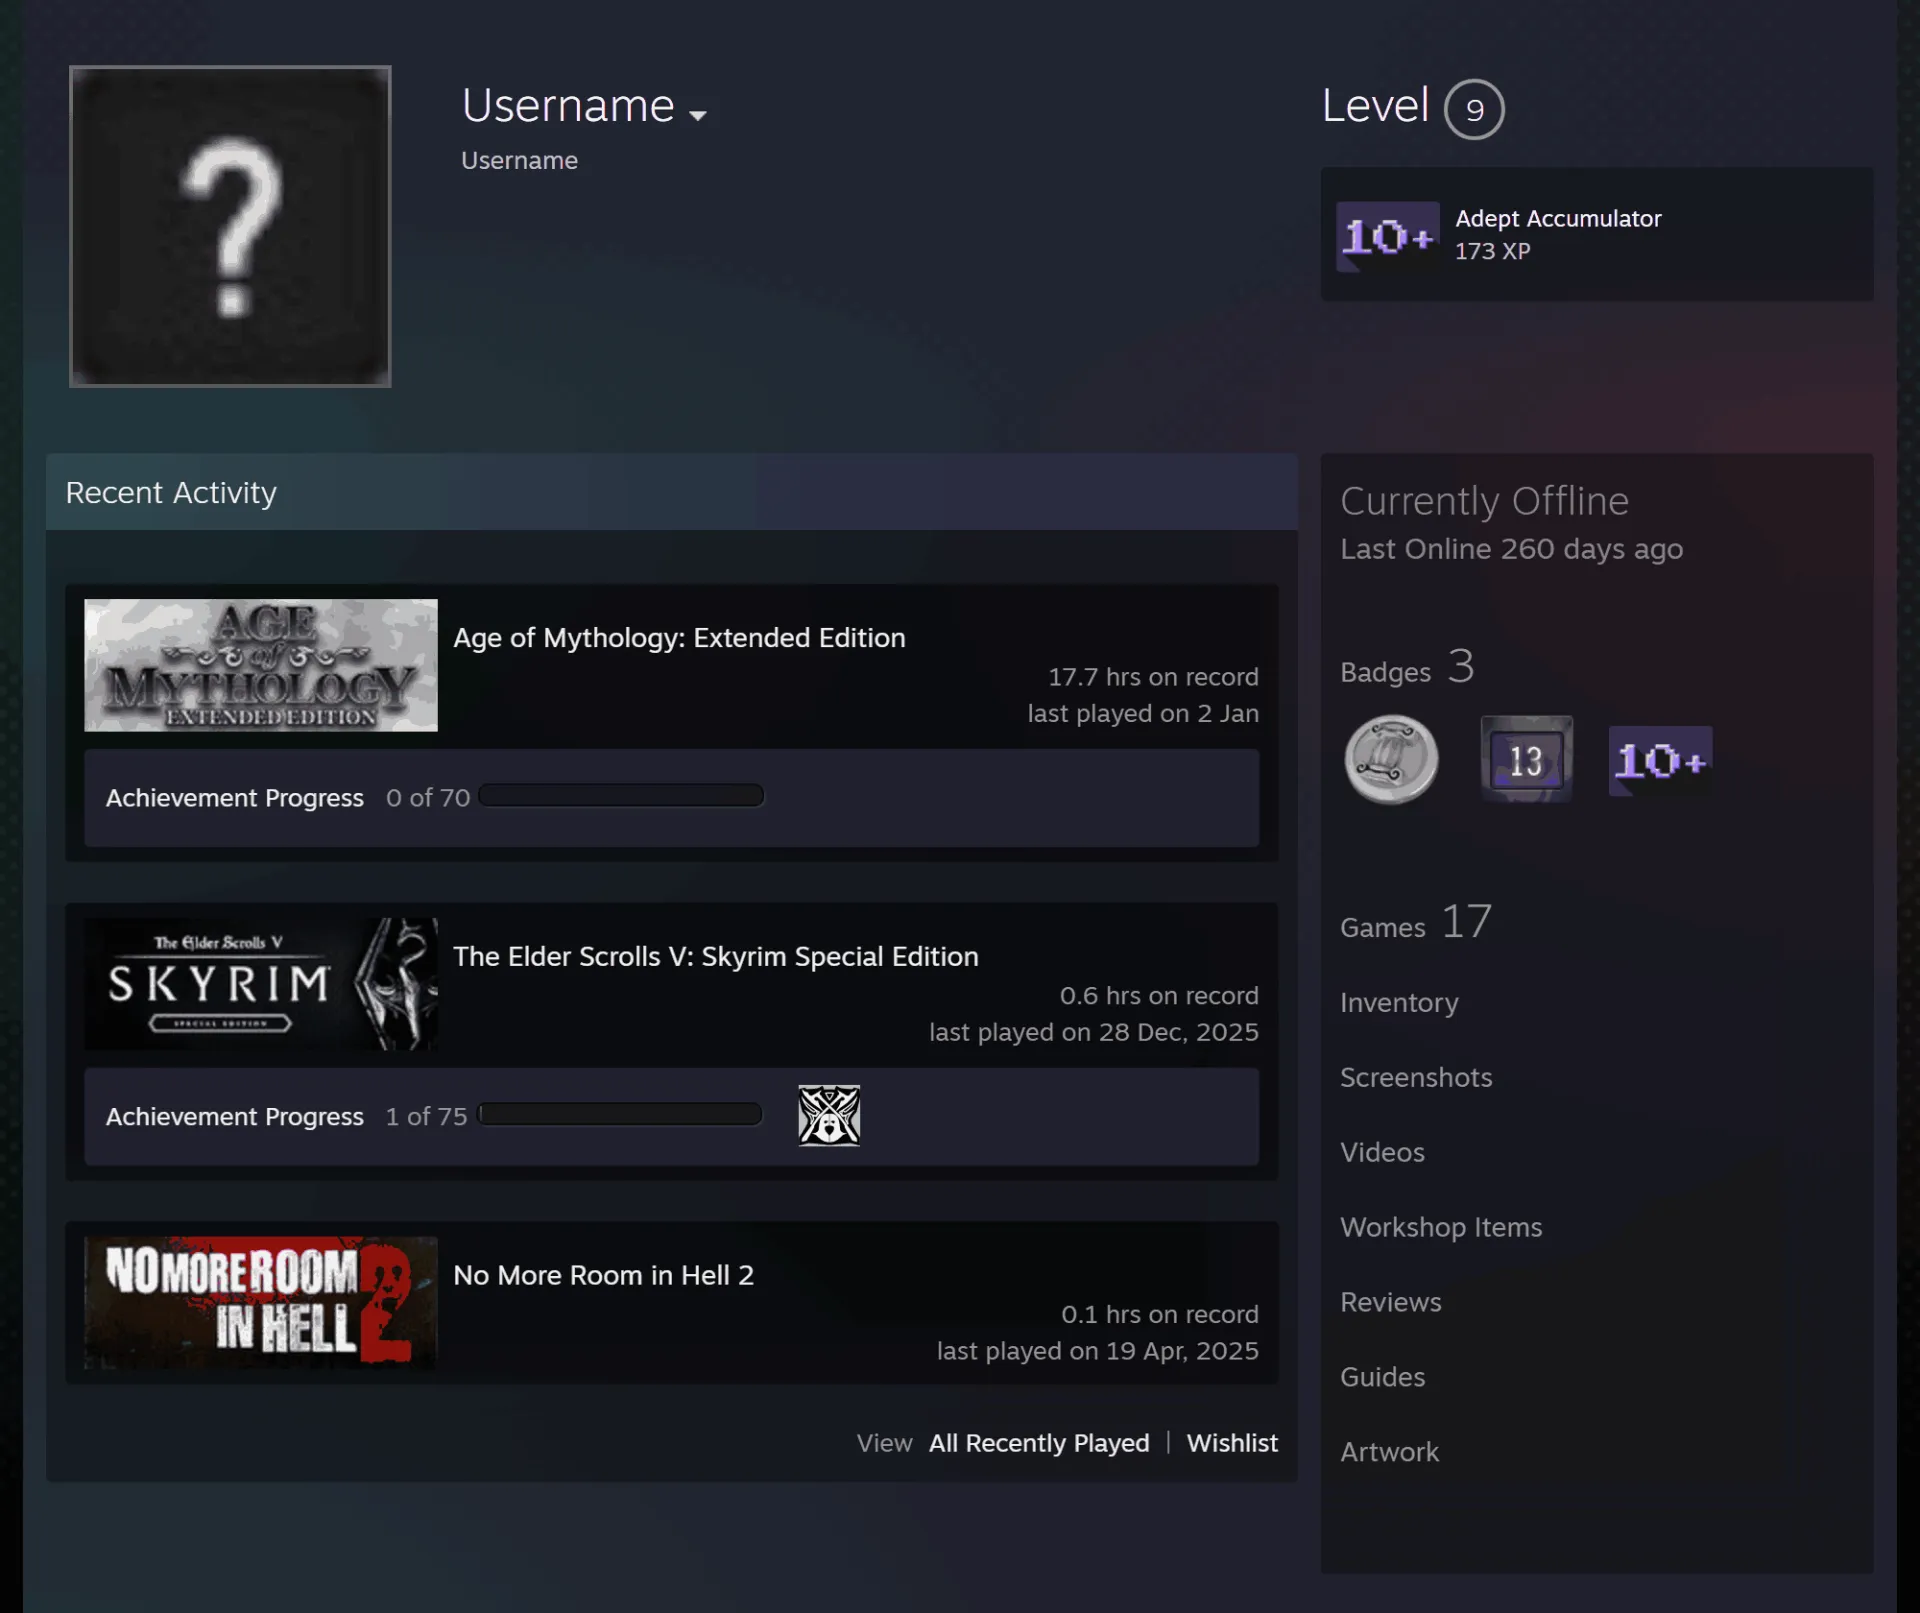Click '0.1 hrs on record' text

coord(1160,1314)
